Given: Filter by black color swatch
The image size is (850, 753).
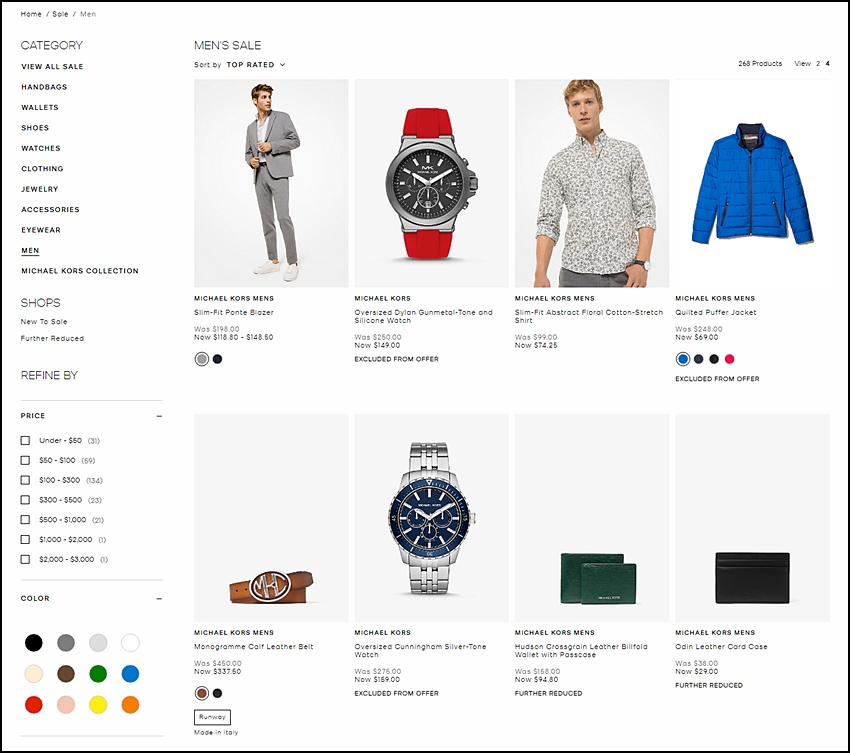Looking at the screenshot, I should pyautogui.click(x=34, y=643).
